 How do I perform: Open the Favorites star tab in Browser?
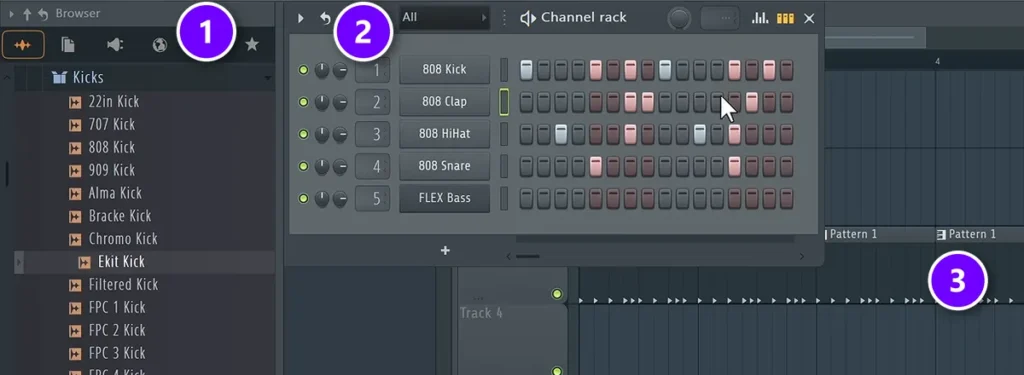pyautogui.click(x=251, y=44)
